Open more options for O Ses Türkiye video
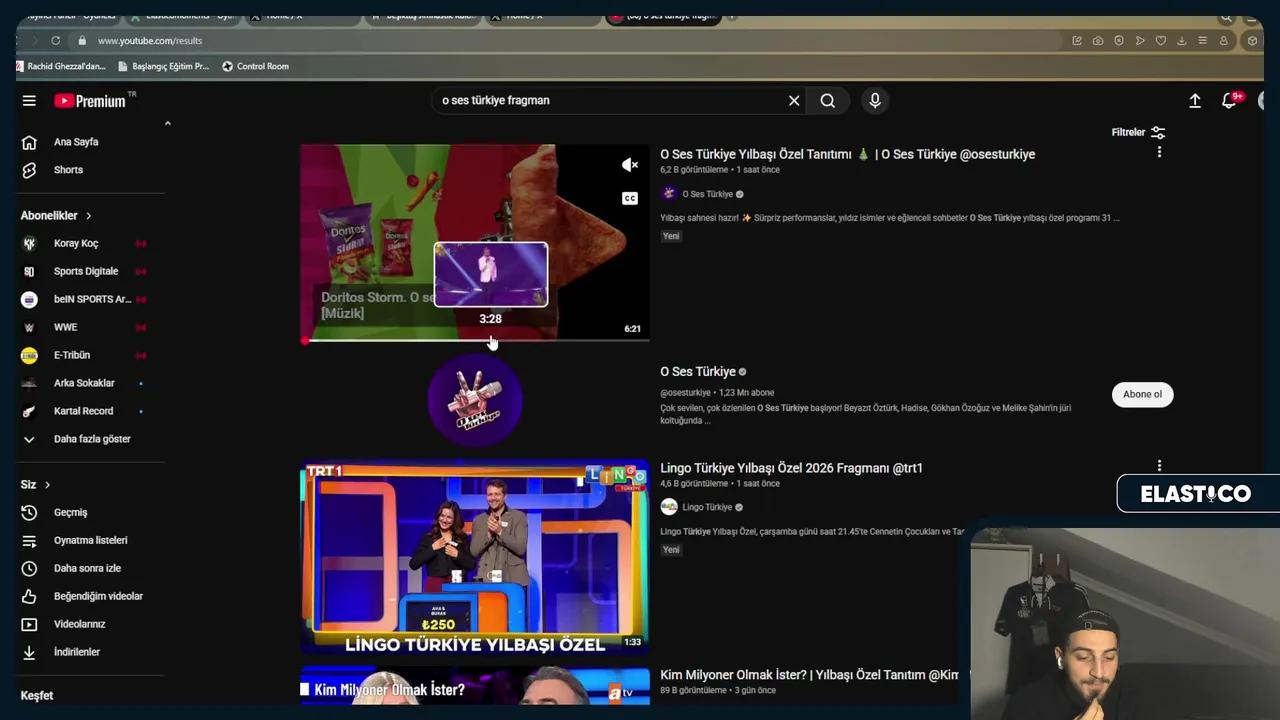This screenshot has height=720, width=1280. (x=1159, y=152)
